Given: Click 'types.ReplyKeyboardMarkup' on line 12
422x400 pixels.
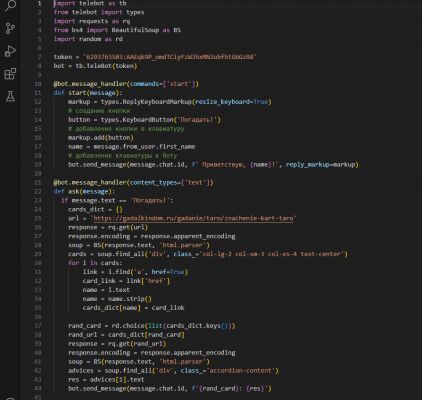Looking at the screenshot, I should point(146,102).
